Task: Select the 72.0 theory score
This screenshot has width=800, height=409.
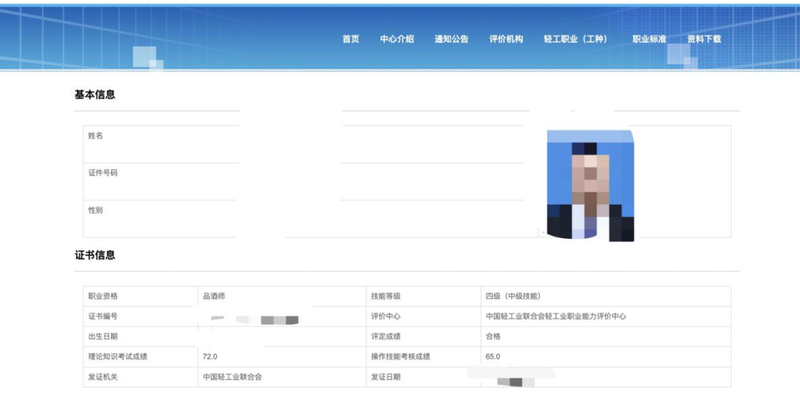Action: [x=210, y=357]
